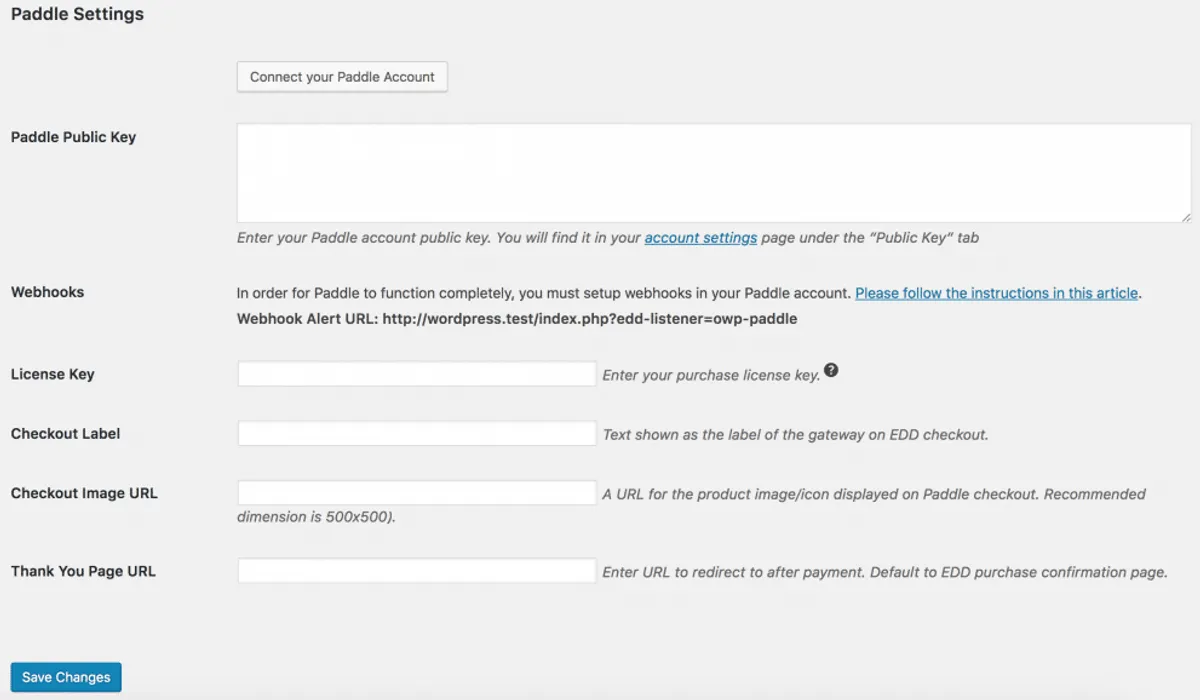
Task: Open the webhook instructions article link
Action: pos(996,293)
